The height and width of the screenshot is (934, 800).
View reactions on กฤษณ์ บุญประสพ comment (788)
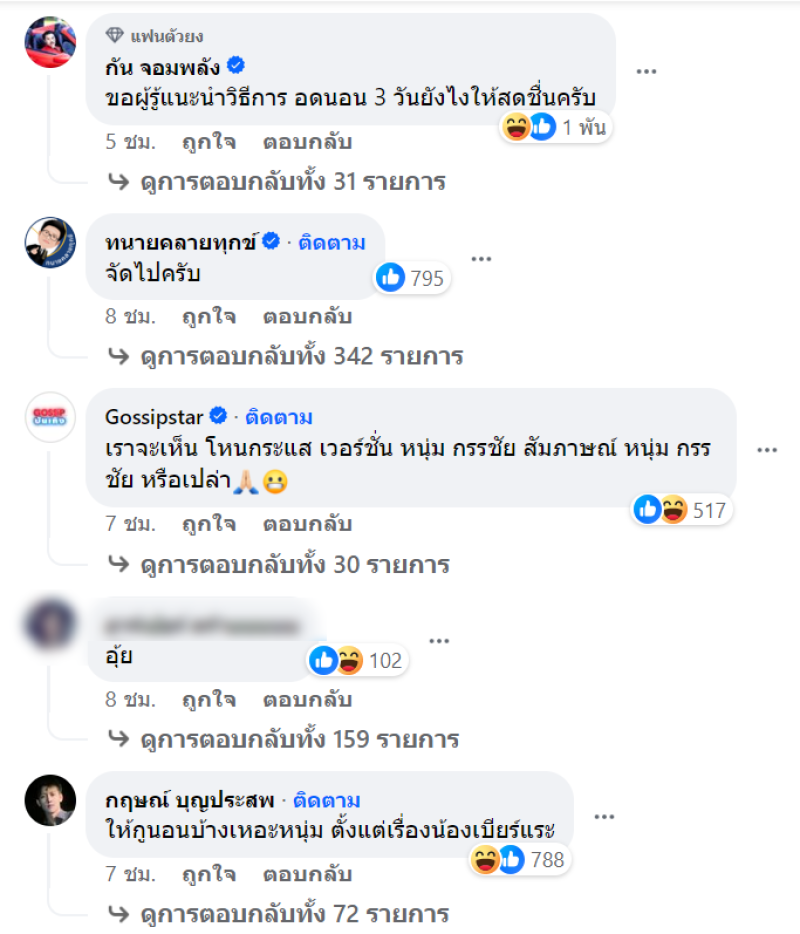click(x=518, y=859)
